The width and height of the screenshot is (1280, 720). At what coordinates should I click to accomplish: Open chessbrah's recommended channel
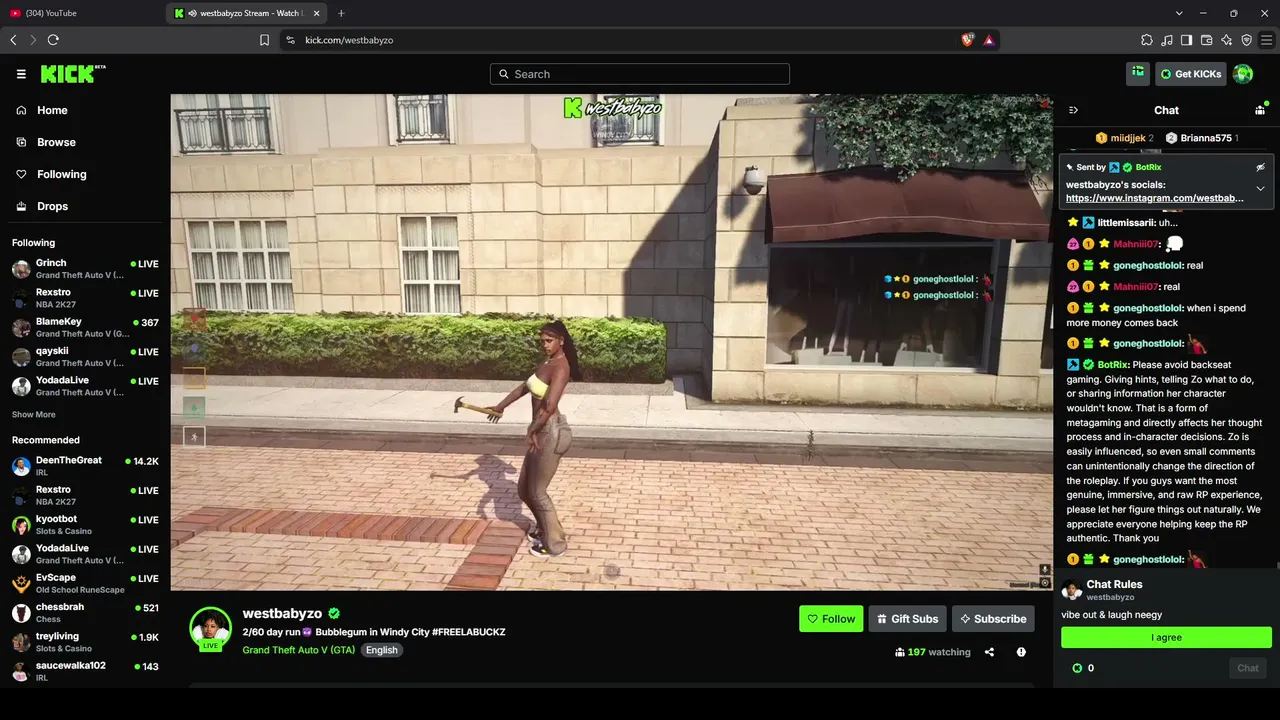point(85,613)
